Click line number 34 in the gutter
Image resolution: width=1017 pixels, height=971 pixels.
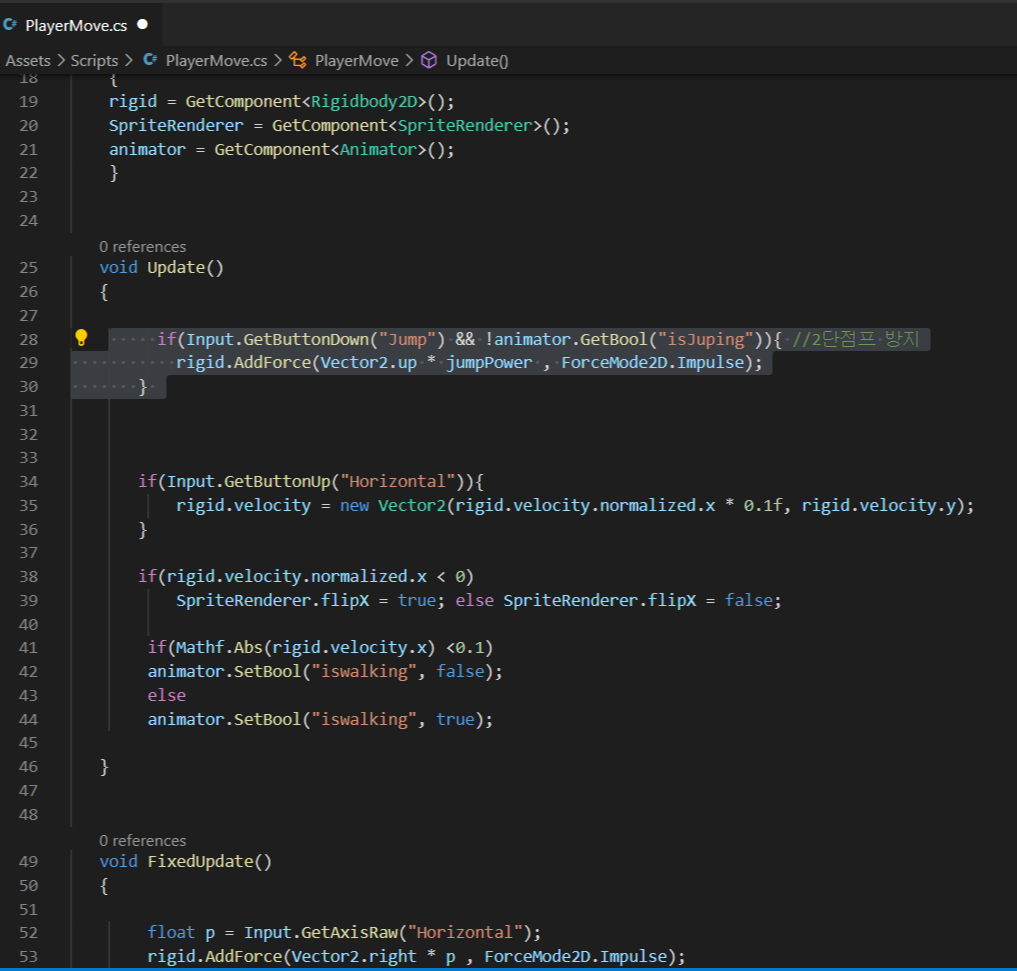pyautogui.click(x=29, y=482)
